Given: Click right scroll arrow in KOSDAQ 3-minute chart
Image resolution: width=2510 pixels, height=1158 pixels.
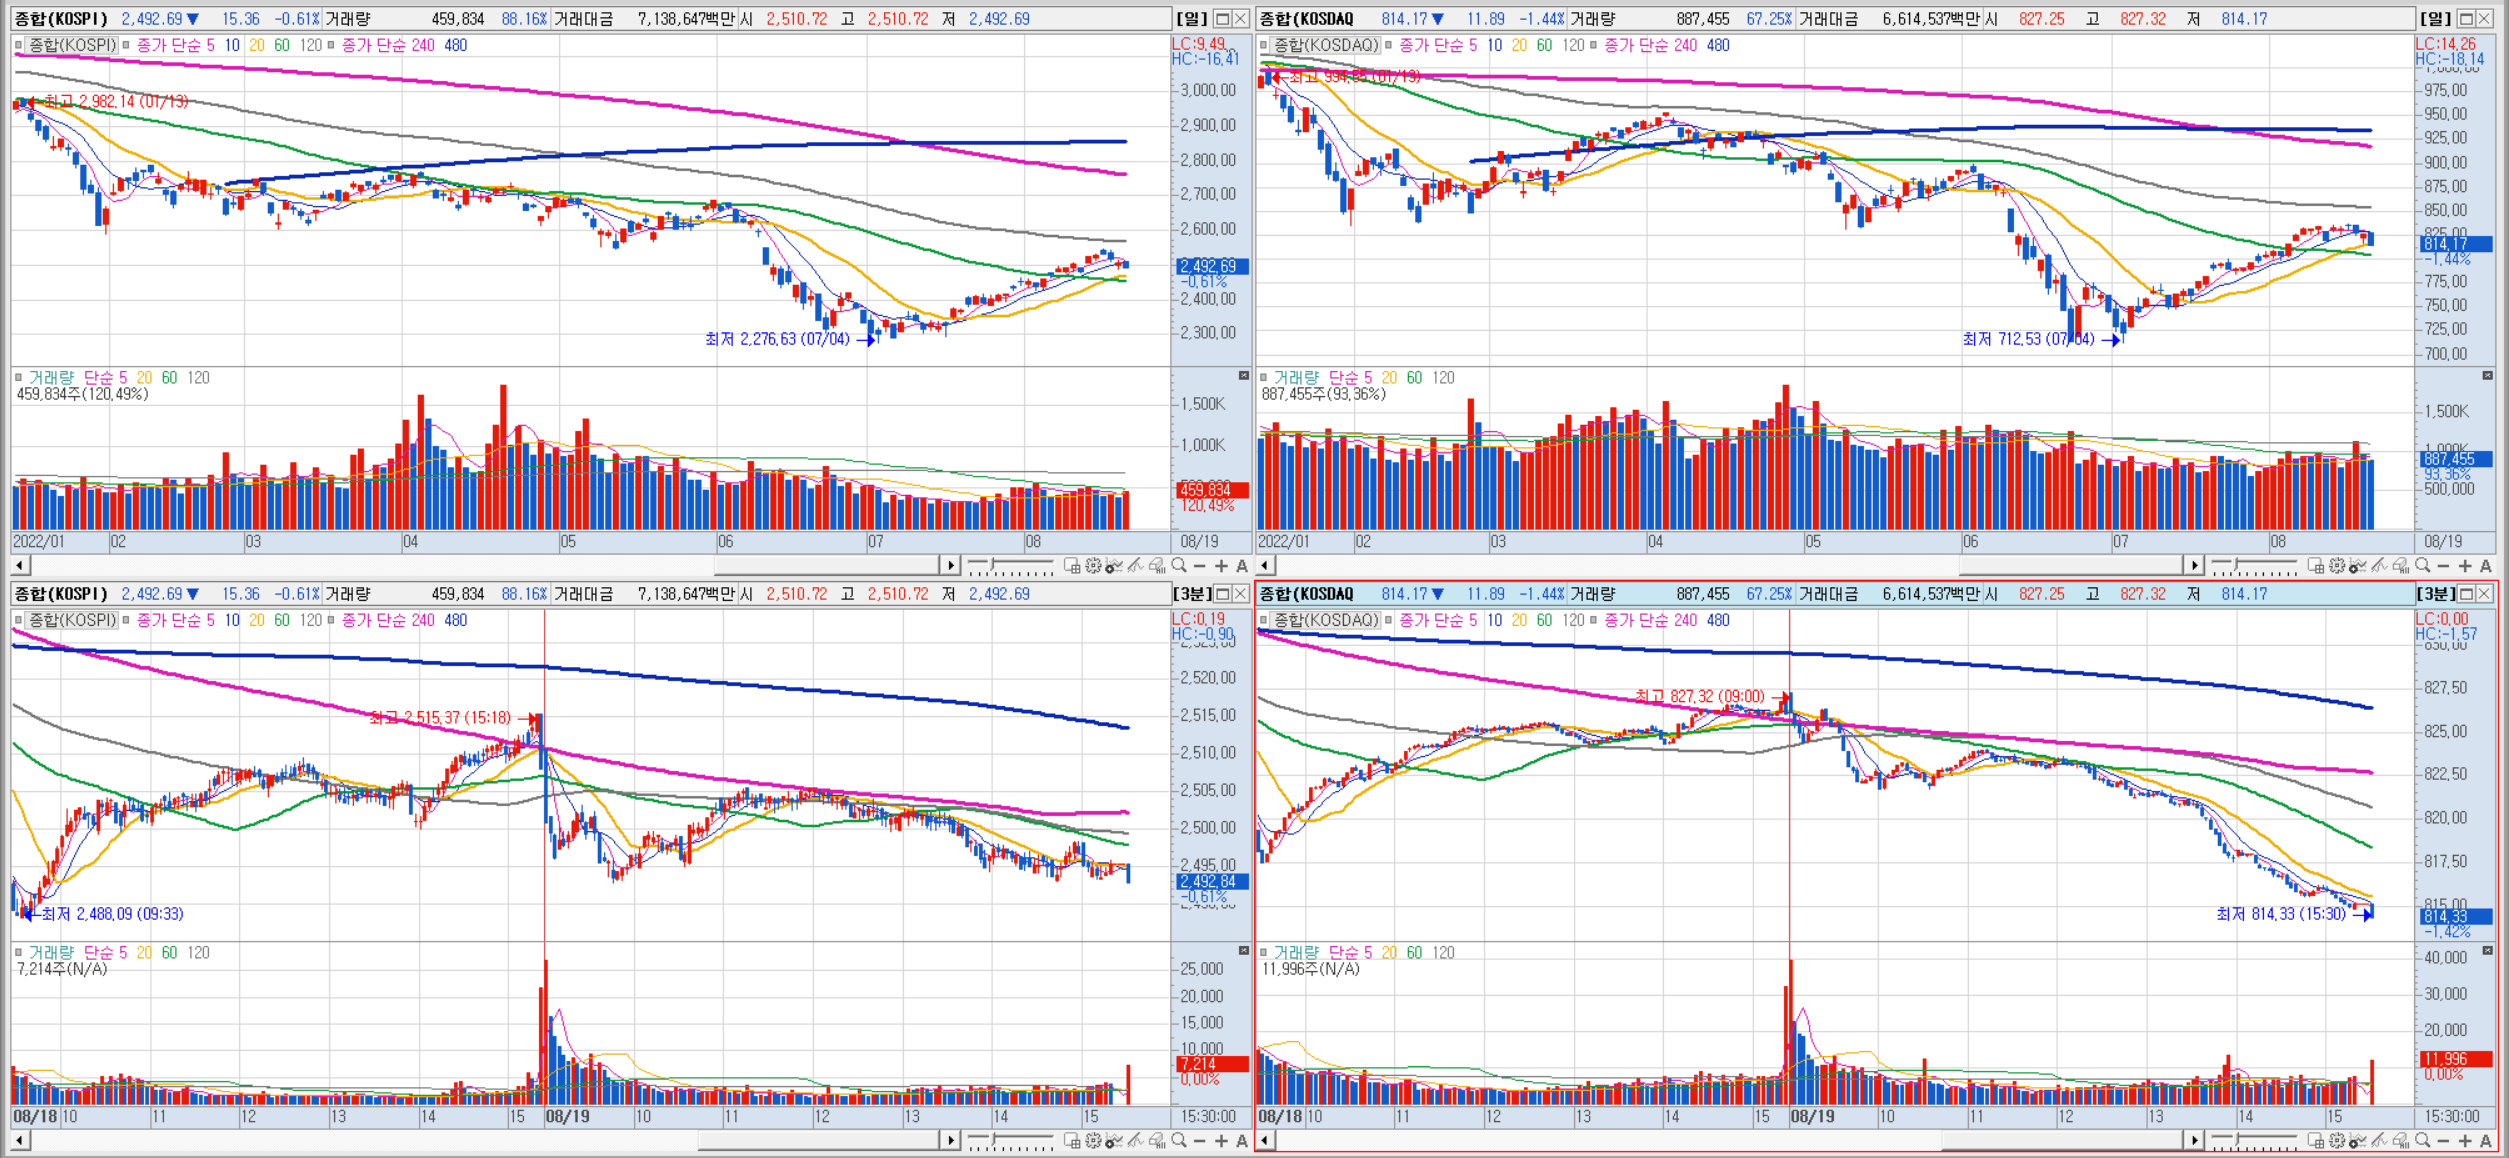Looking at the screenshot, I should [2193, 1140].
